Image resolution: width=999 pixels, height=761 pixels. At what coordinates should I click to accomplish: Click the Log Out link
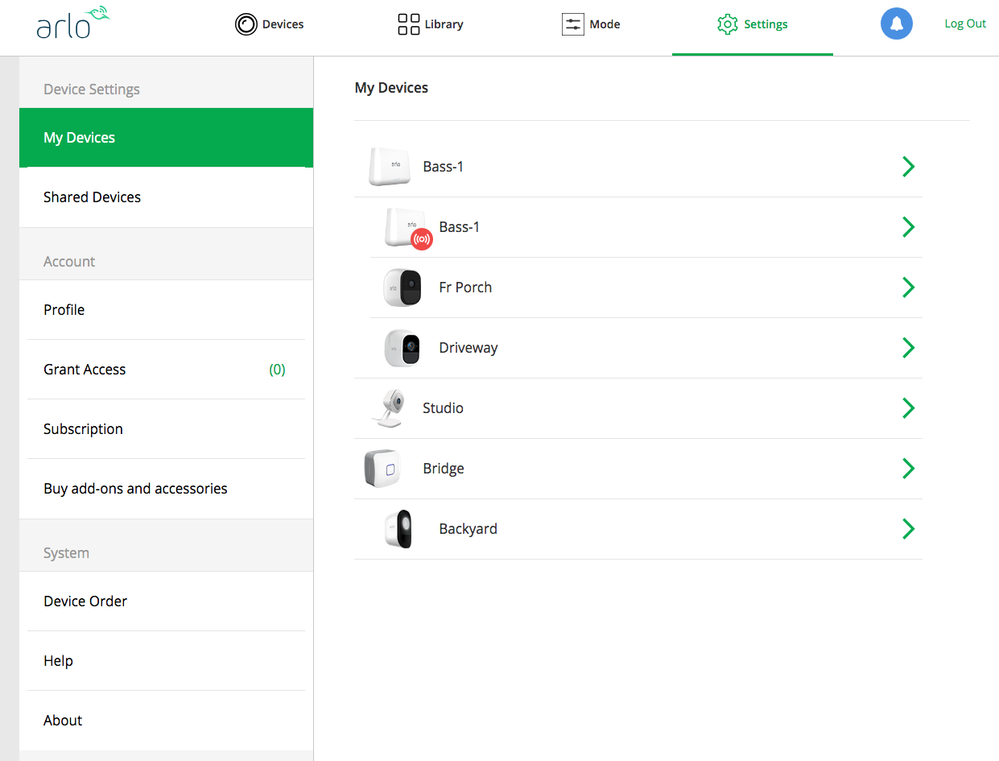(x=965, y=24)
